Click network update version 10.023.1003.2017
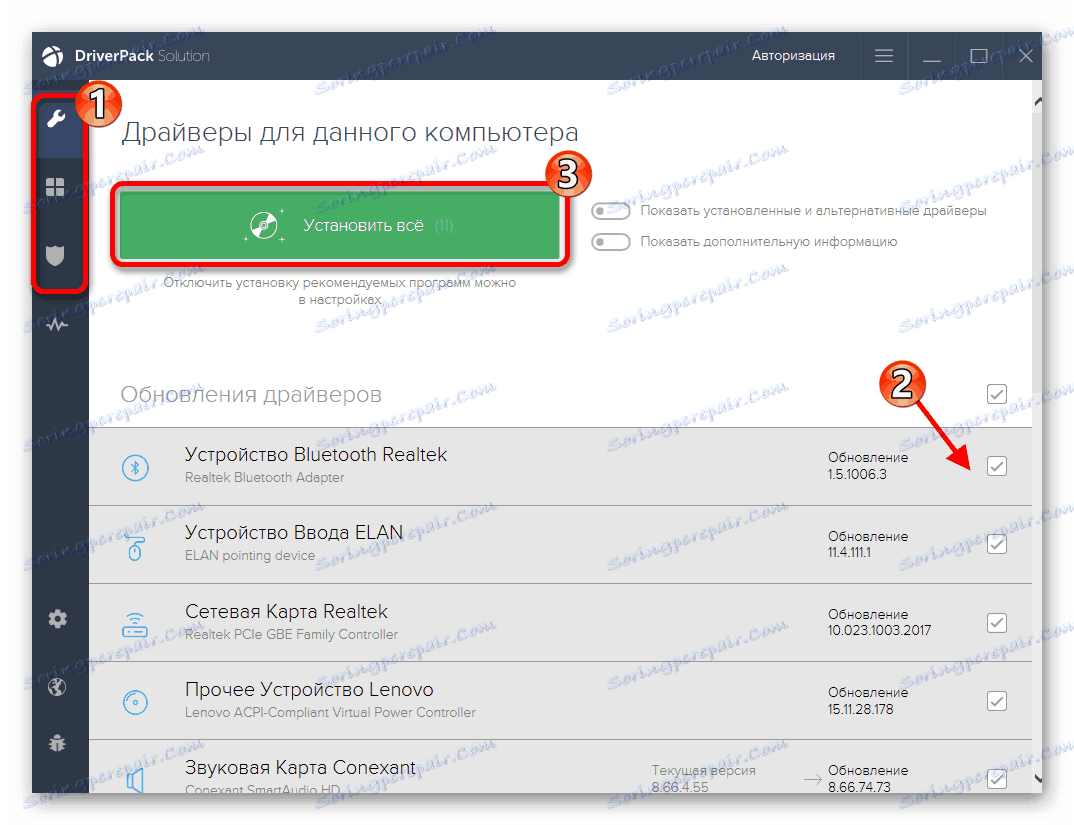 point(879,630)
